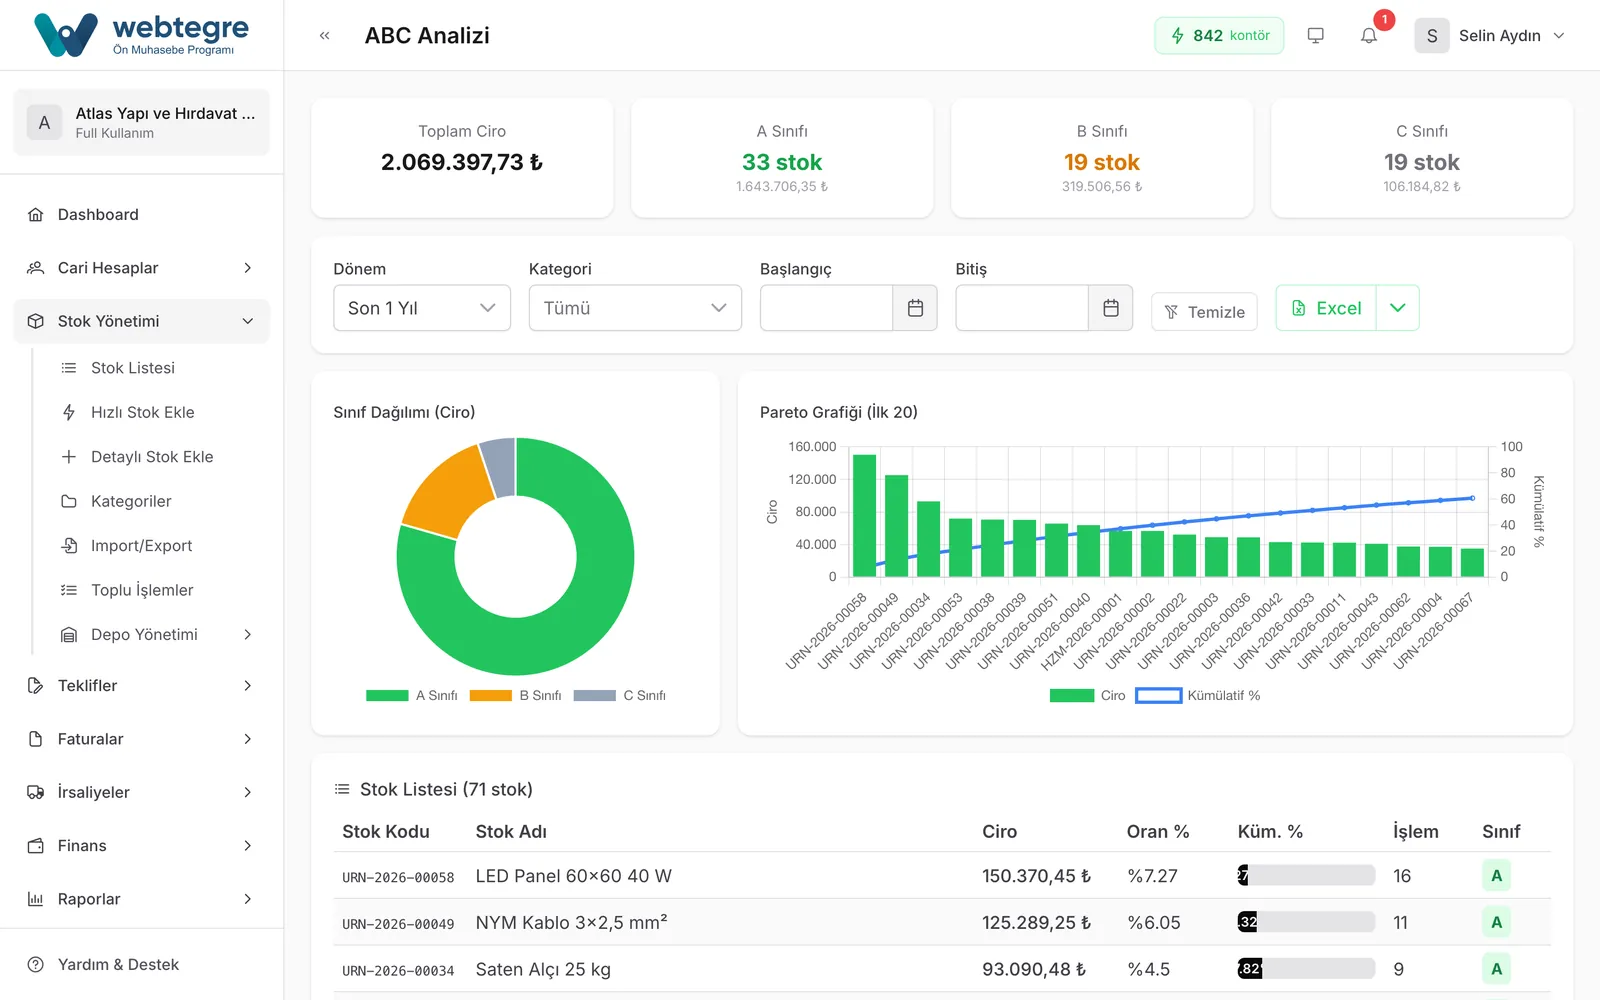
Task: Click stock code URN-2026-00049
Action: (398, 924)
